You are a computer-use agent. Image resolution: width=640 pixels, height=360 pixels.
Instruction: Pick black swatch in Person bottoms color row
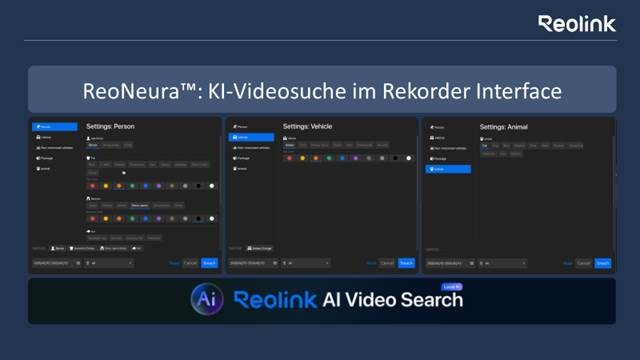(x=198, y=219)
